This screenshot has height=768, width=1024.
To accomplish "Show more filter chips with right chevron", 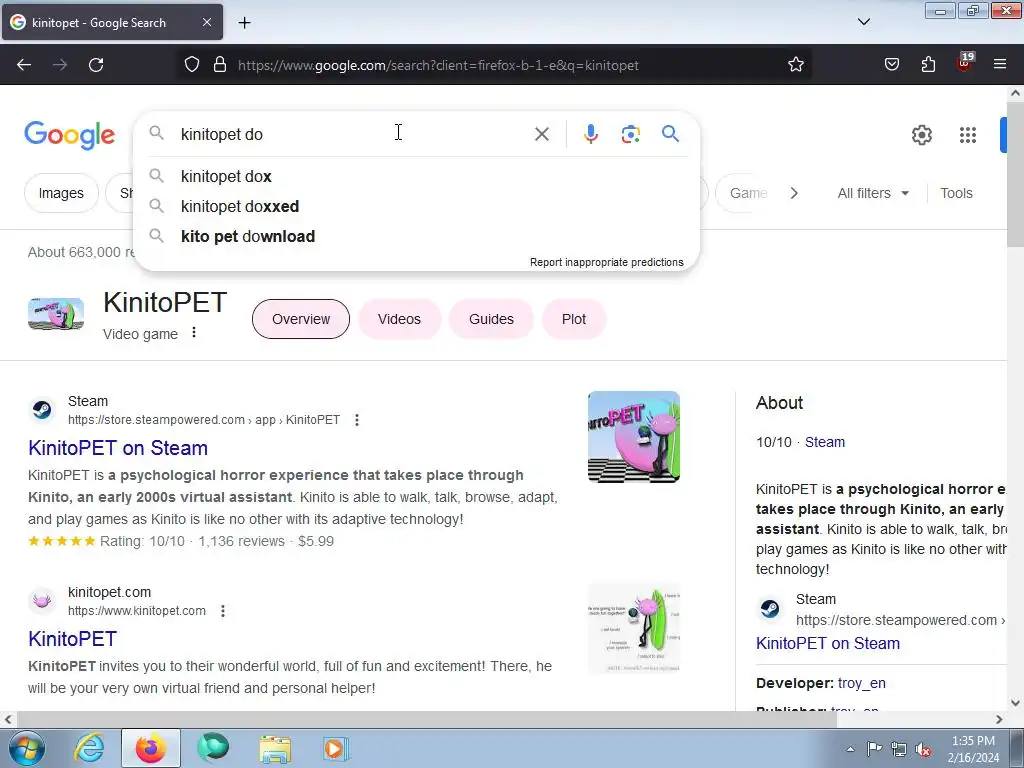I will coord(794,193).
